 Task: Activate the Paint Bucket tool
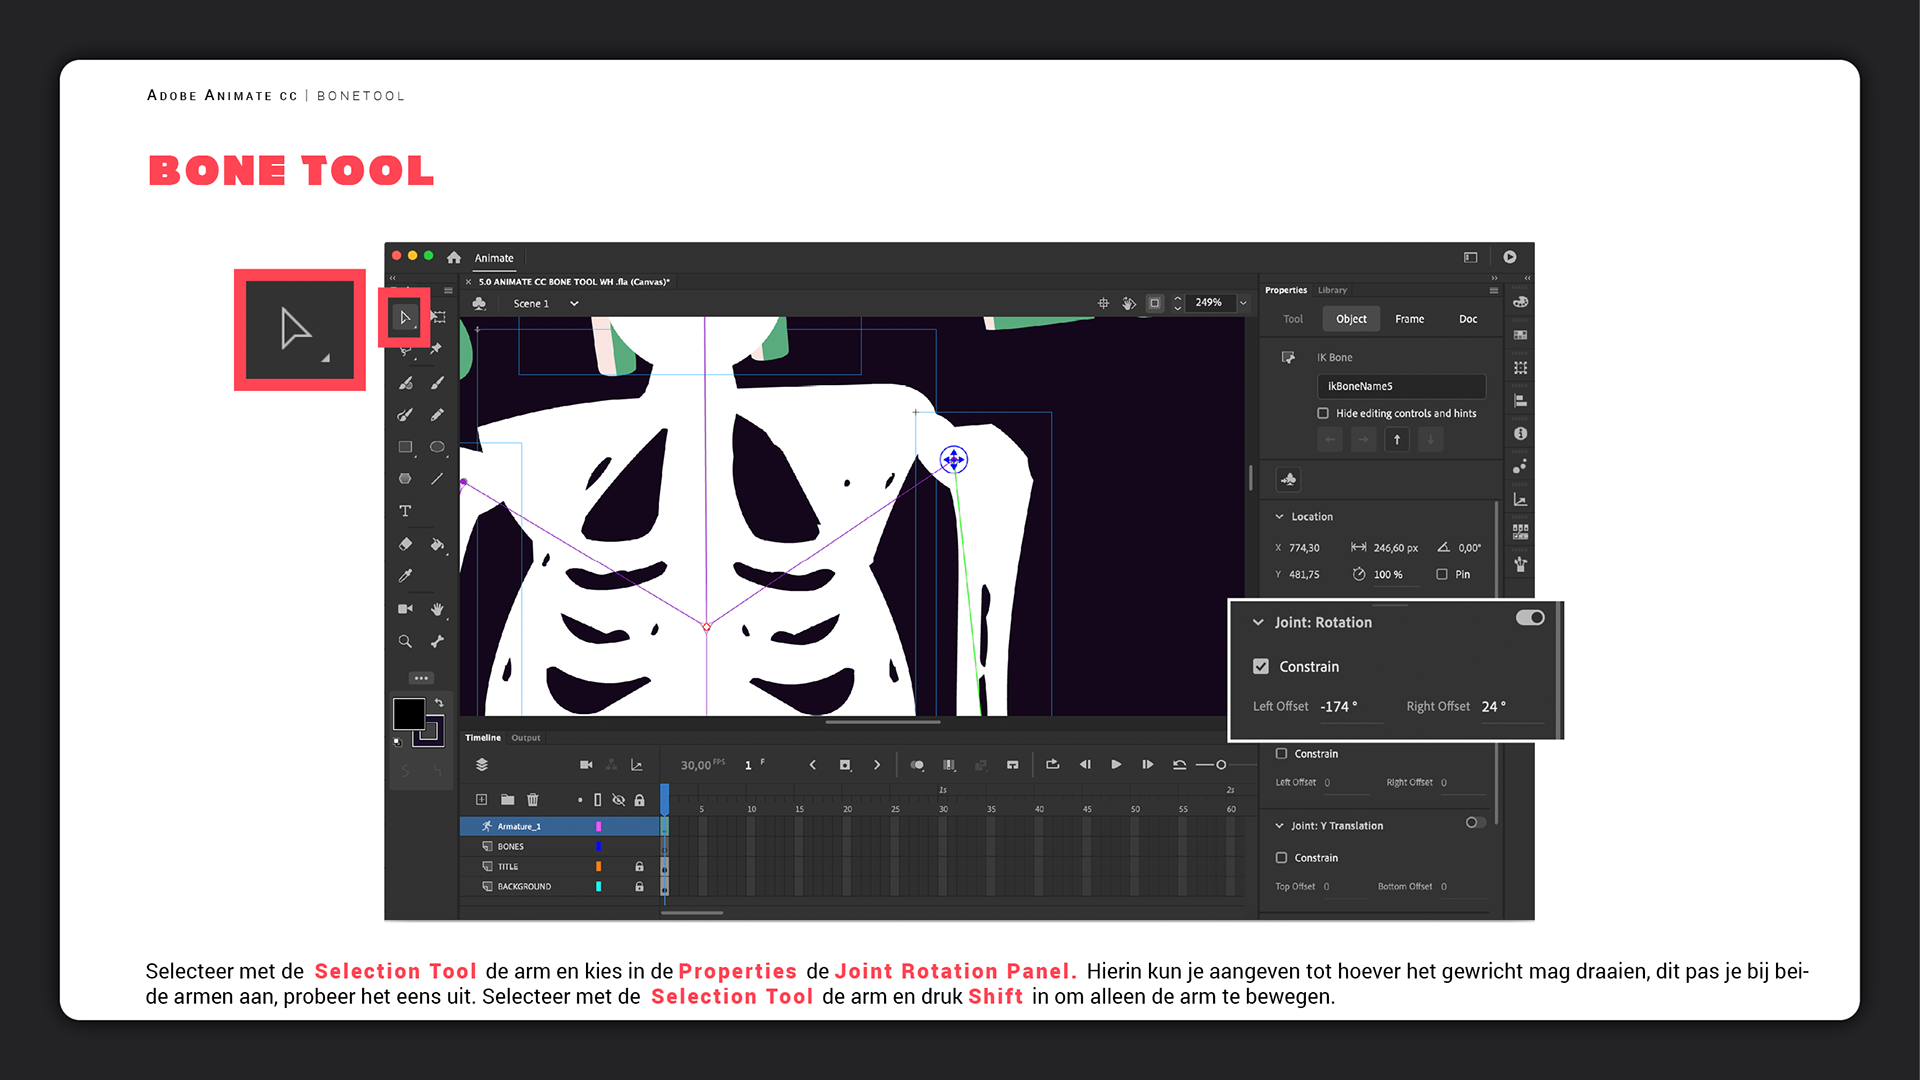[x=437, y=544]
